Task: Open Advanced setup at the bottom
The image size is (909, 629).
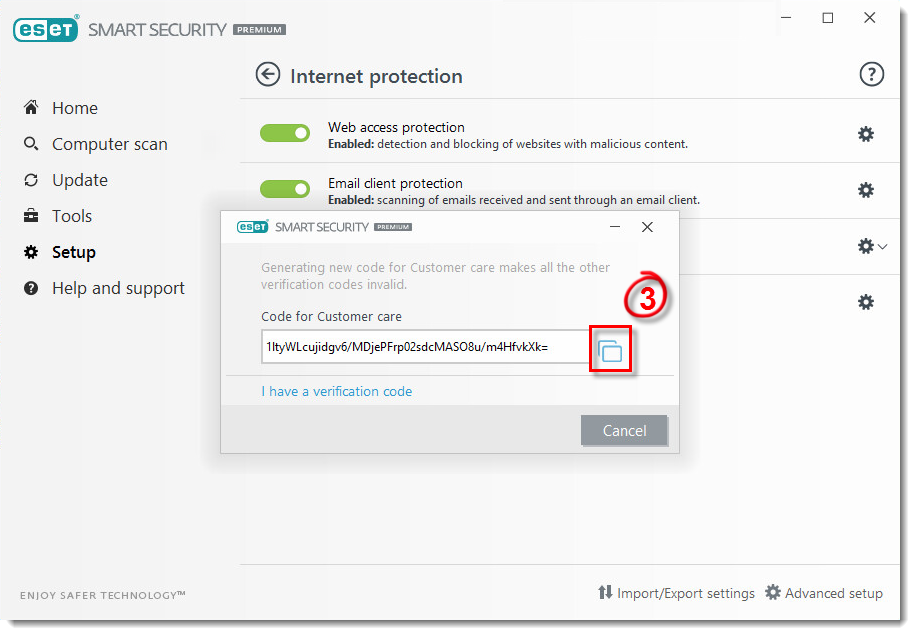Action: coord(824,592)
